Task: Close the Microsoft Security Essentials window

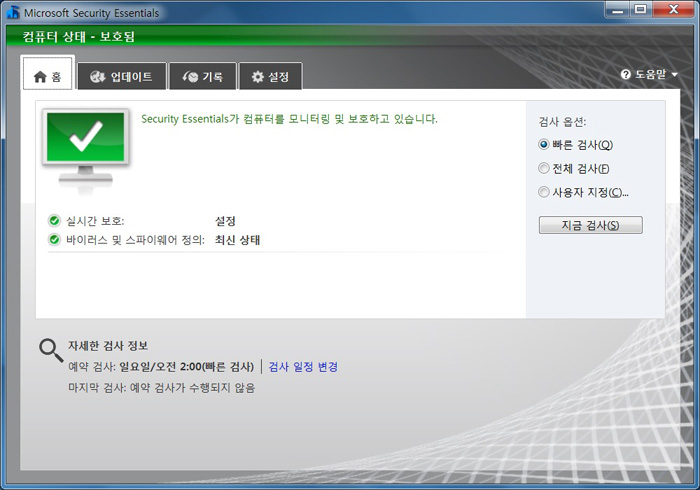Action: click(673, 10)
